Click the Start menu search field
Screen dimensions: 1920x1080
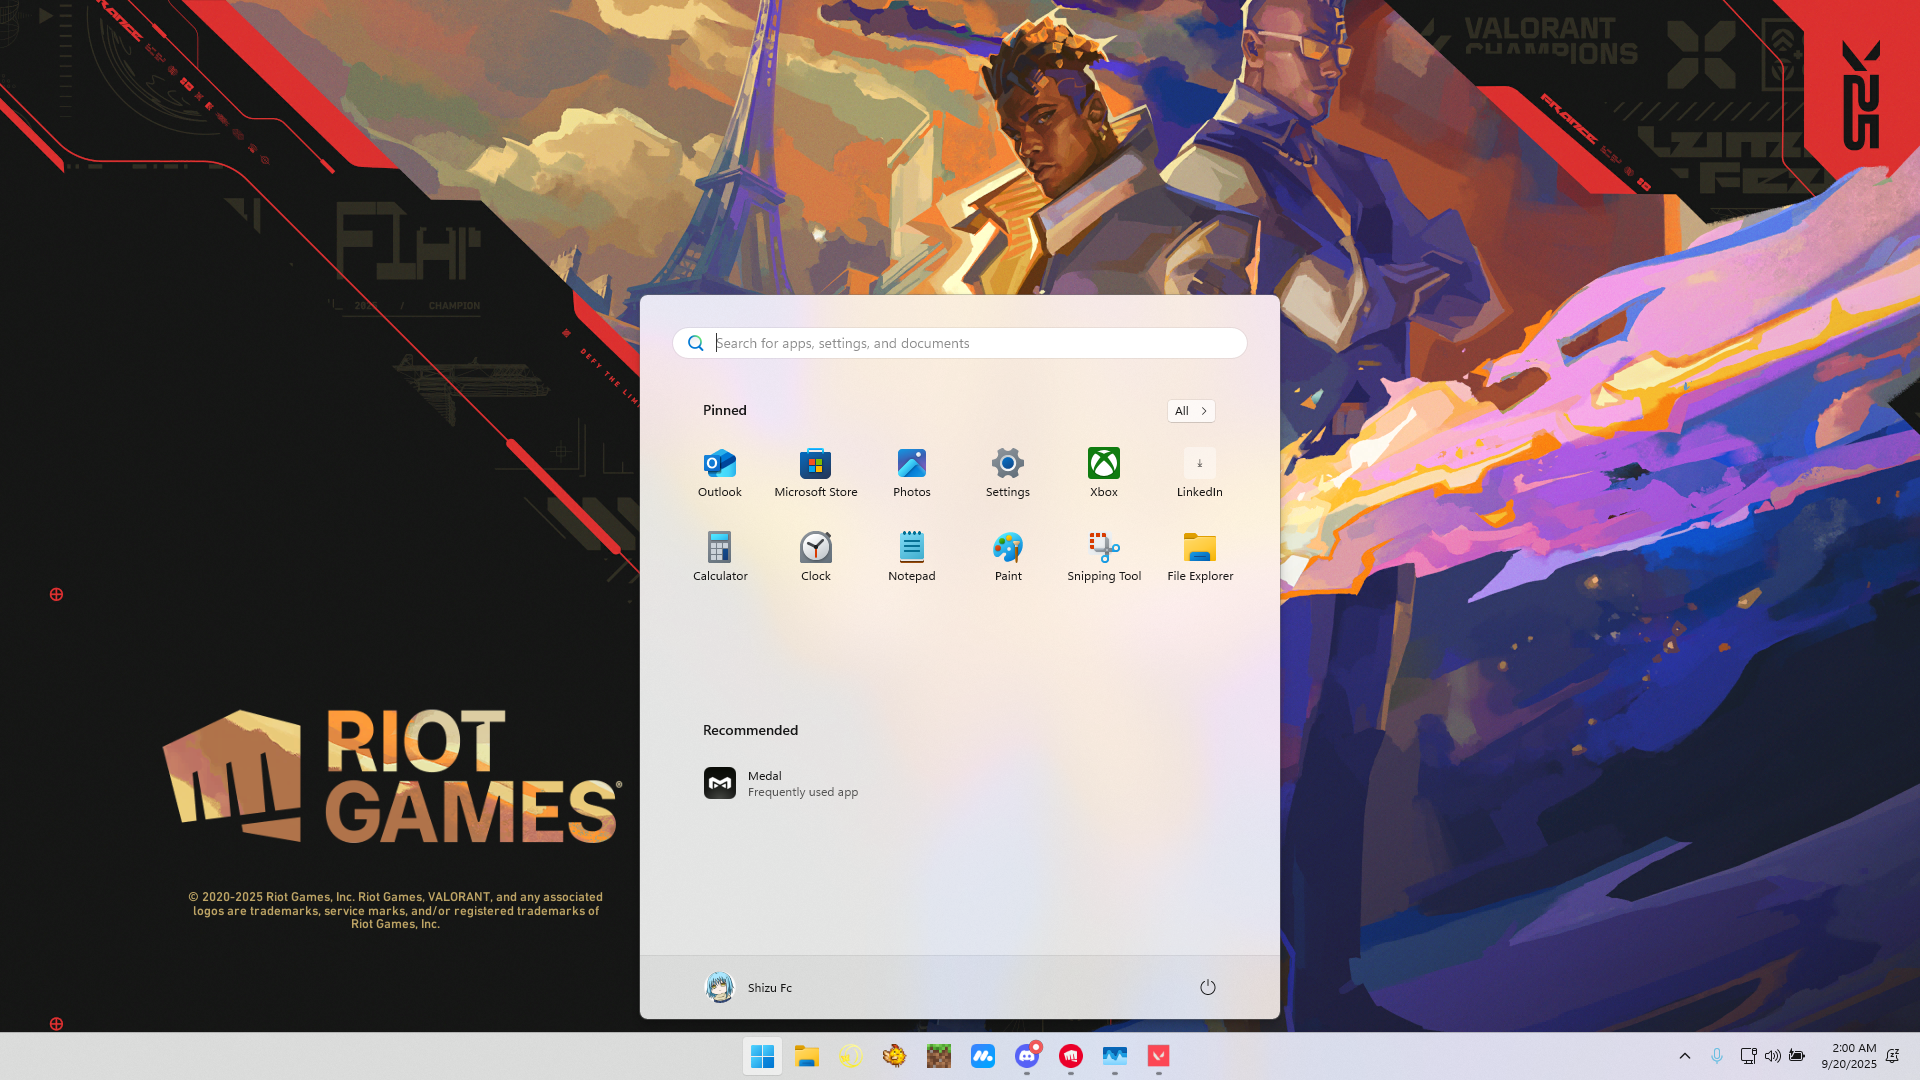(960, 343)
